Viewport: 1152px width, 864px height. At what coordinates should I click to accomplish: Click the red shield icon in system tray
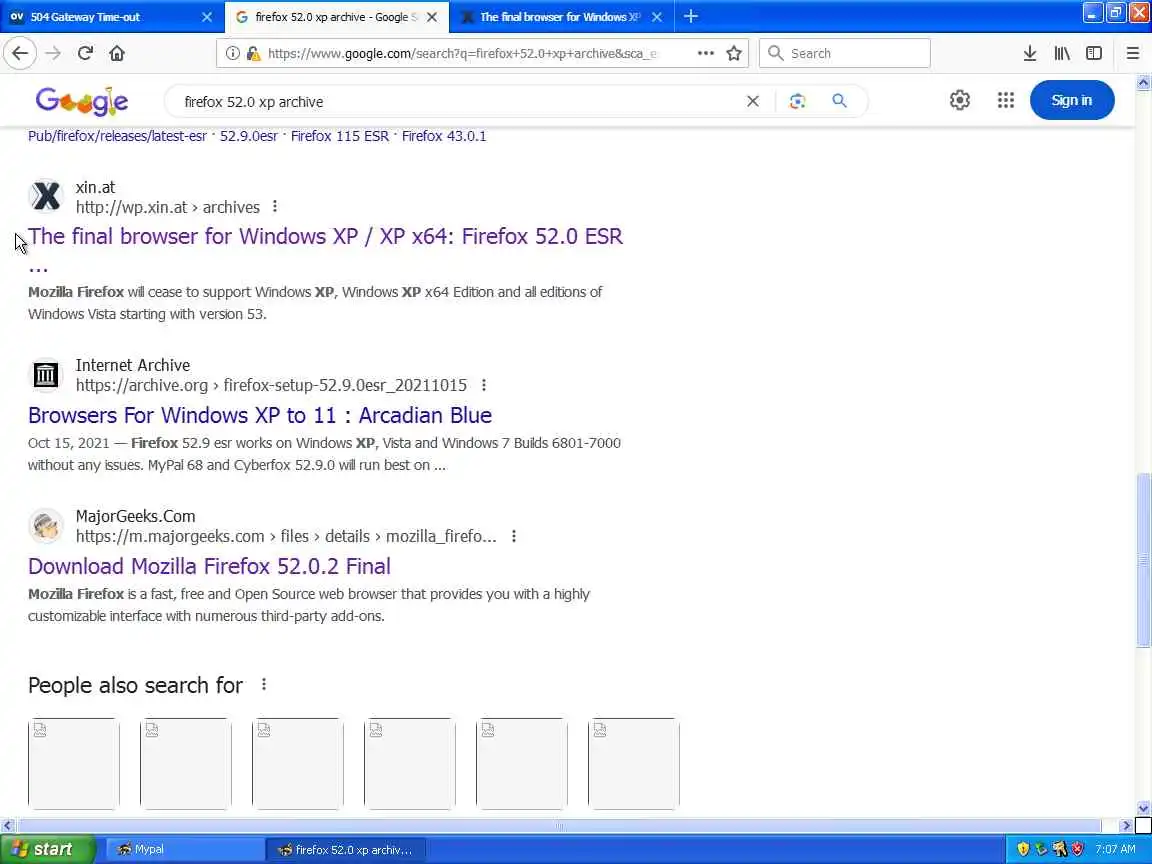click(x=1078, y=849)
